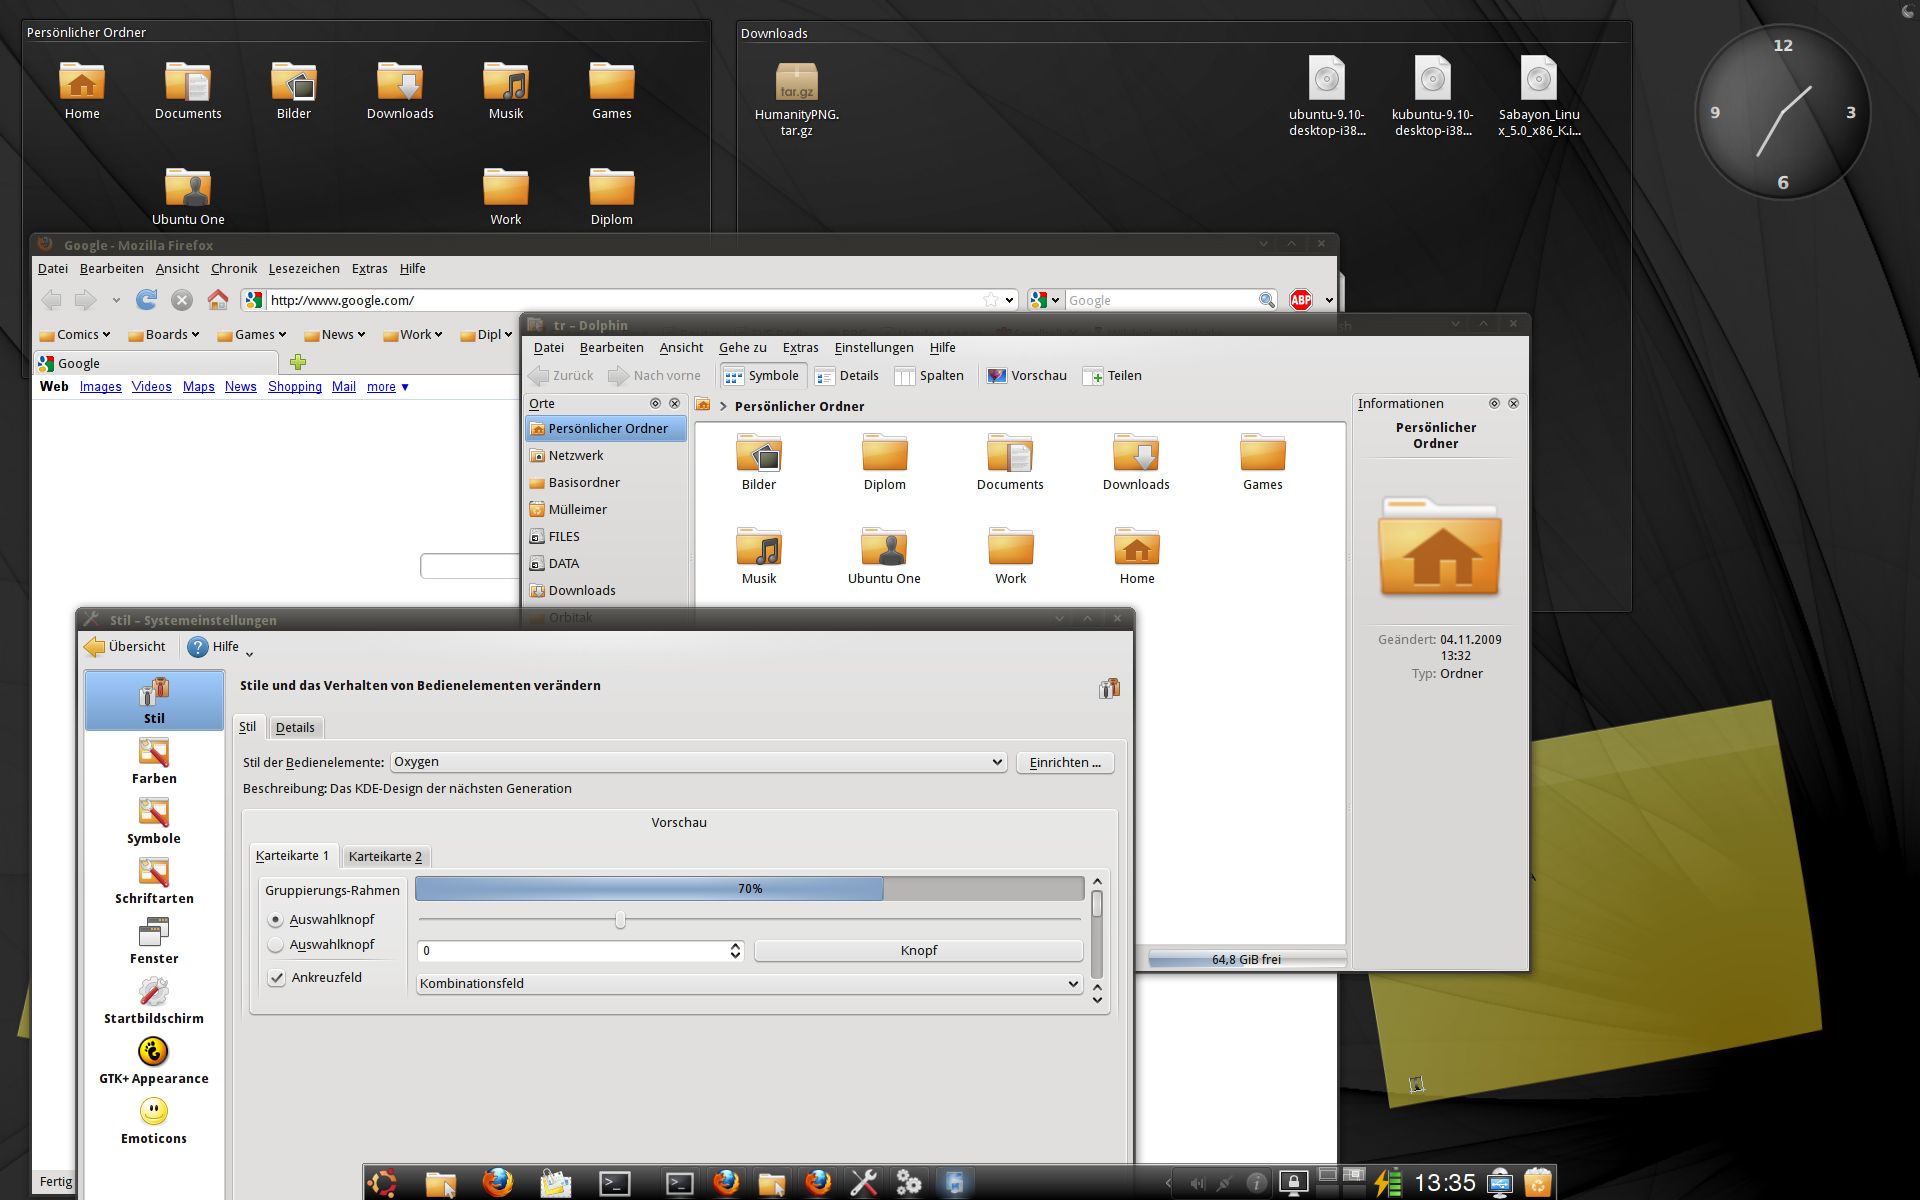Click the Einrichten ... button

coord(1065,762)
